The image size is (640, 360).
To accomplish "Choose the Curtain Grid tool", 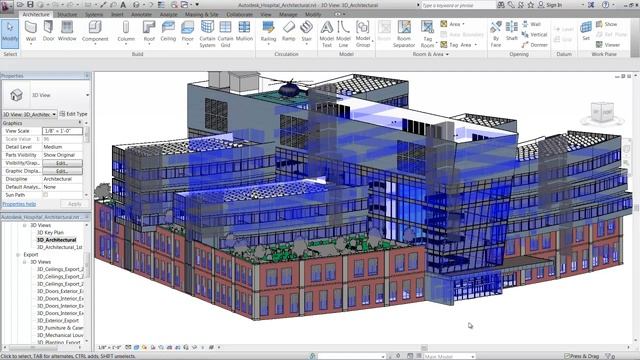I will (x=225, y=34).
